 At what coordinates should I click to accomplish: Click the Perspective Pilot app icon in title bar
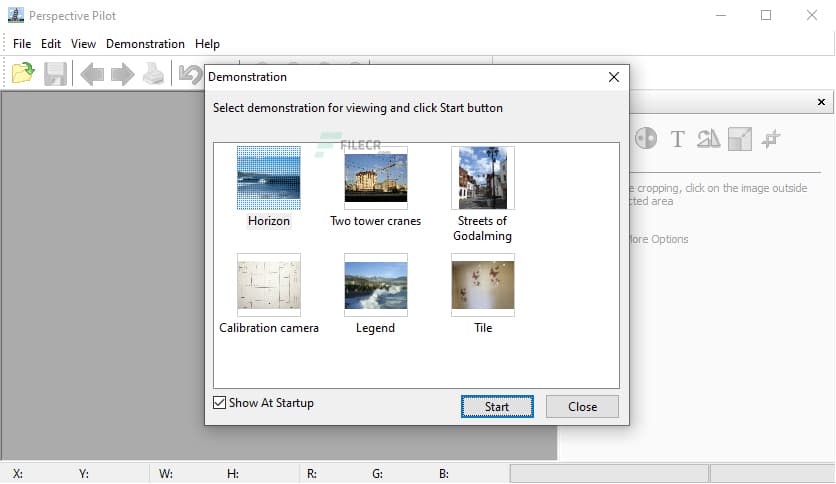pyautogui.click(x=15, y=15)
